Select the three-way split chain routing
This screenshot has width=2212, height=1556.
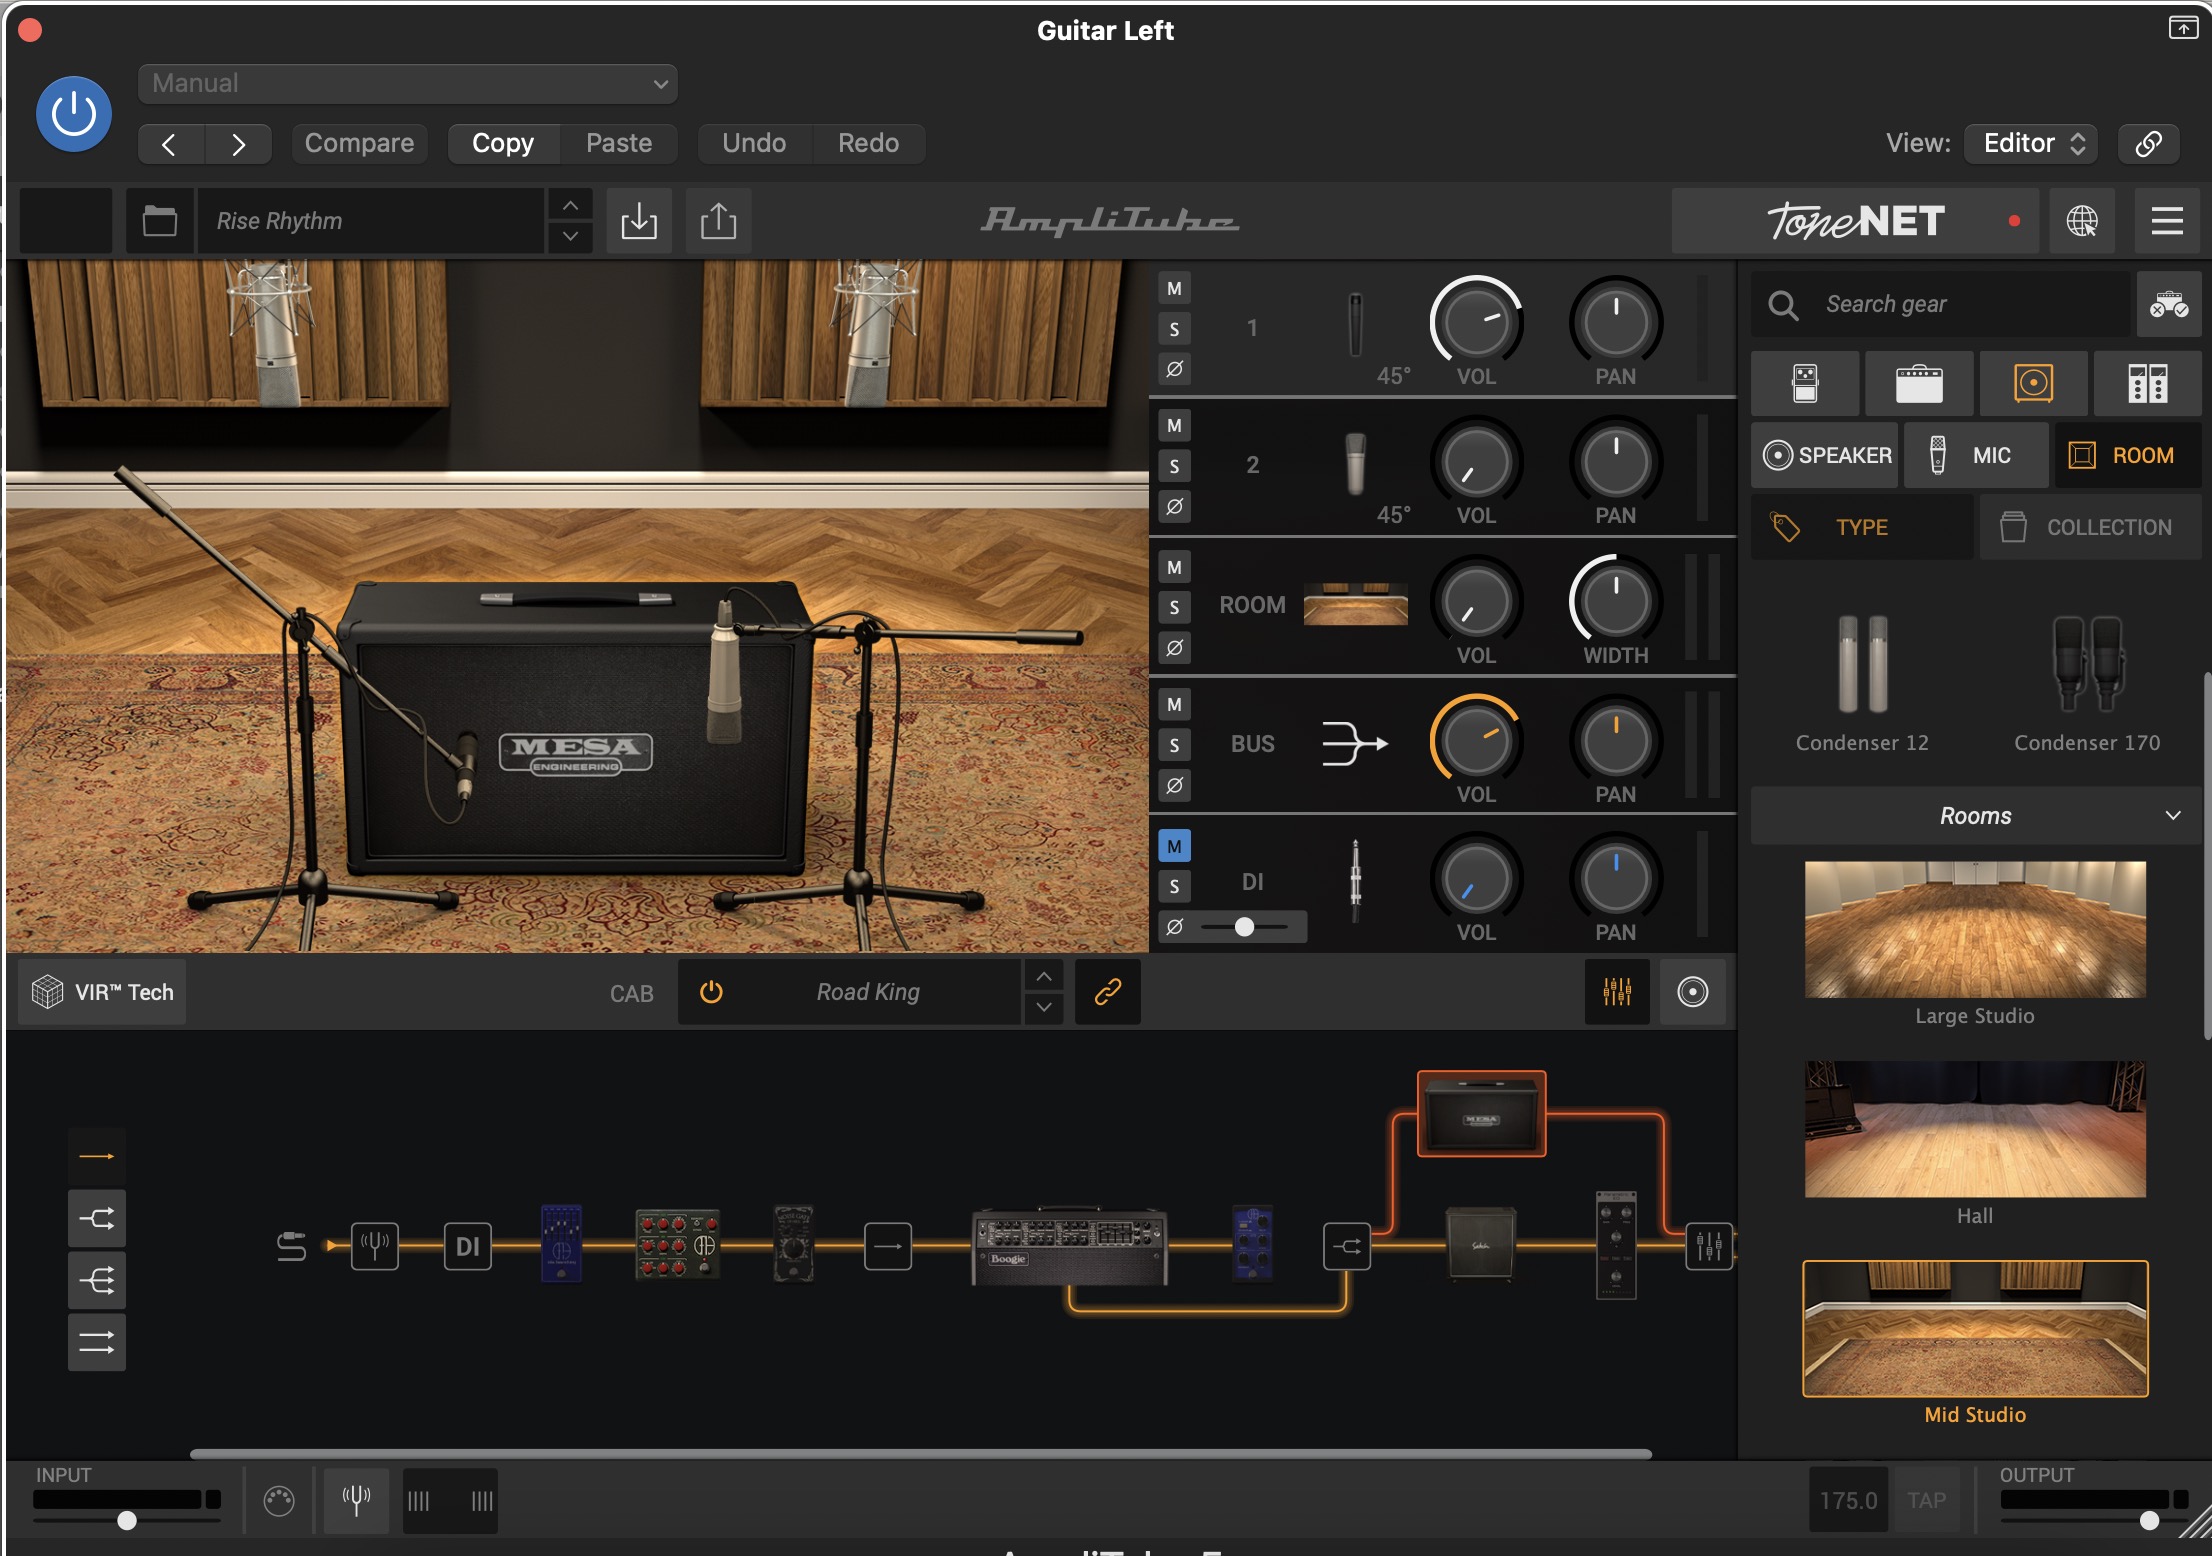(x=97, y=1280)
